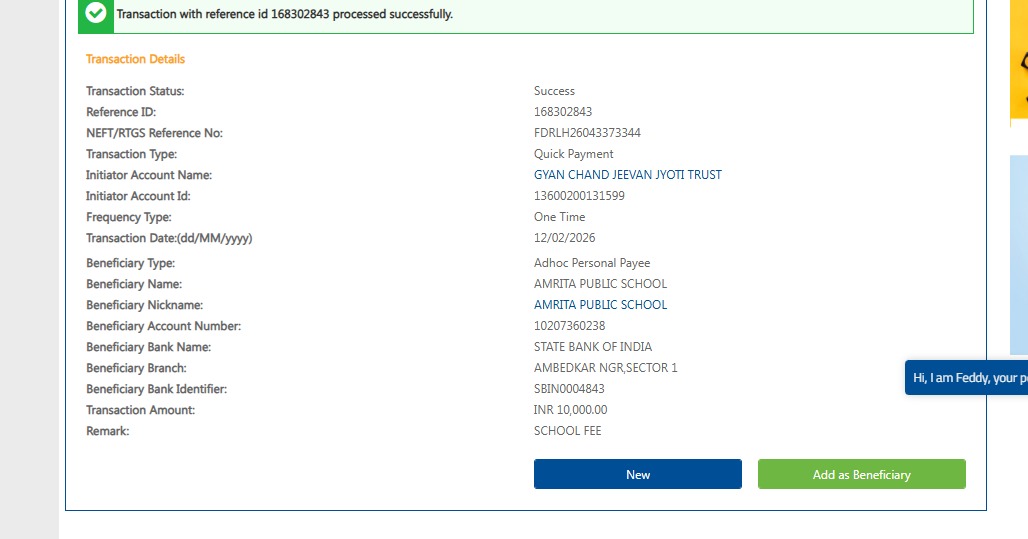Click the transaction date 12/02/2026

coord(563,238)
